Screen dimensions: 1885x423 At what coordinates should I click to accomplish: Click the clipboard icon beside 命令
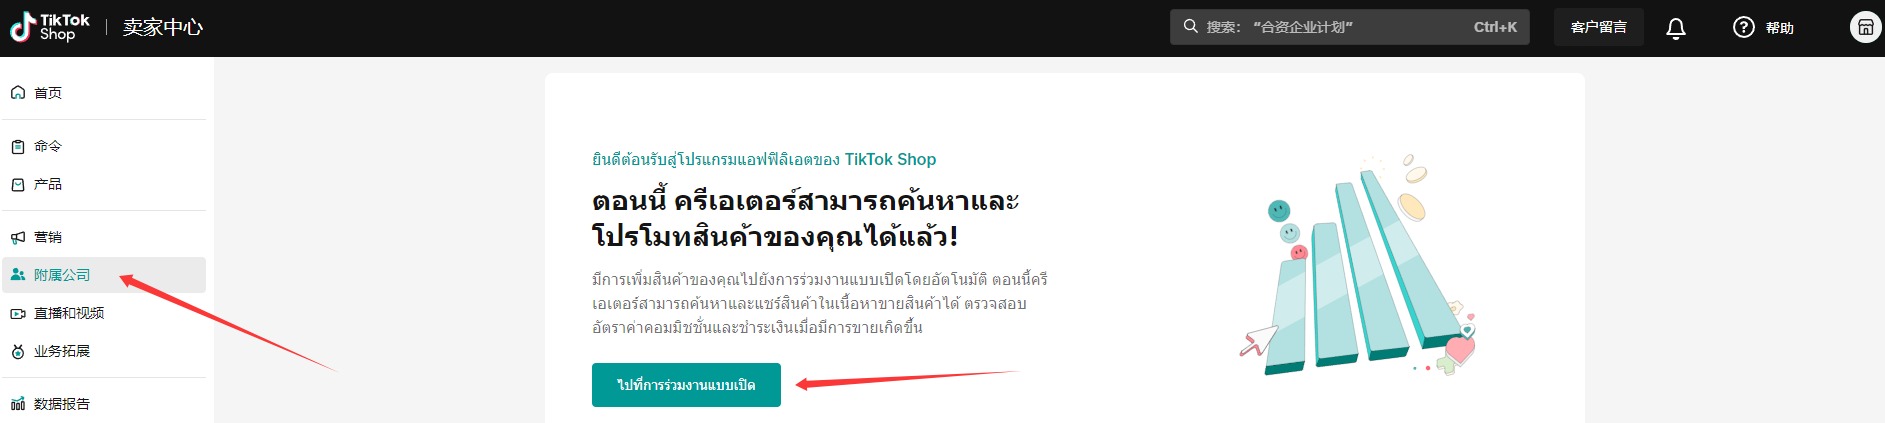(x=18, y=146)
